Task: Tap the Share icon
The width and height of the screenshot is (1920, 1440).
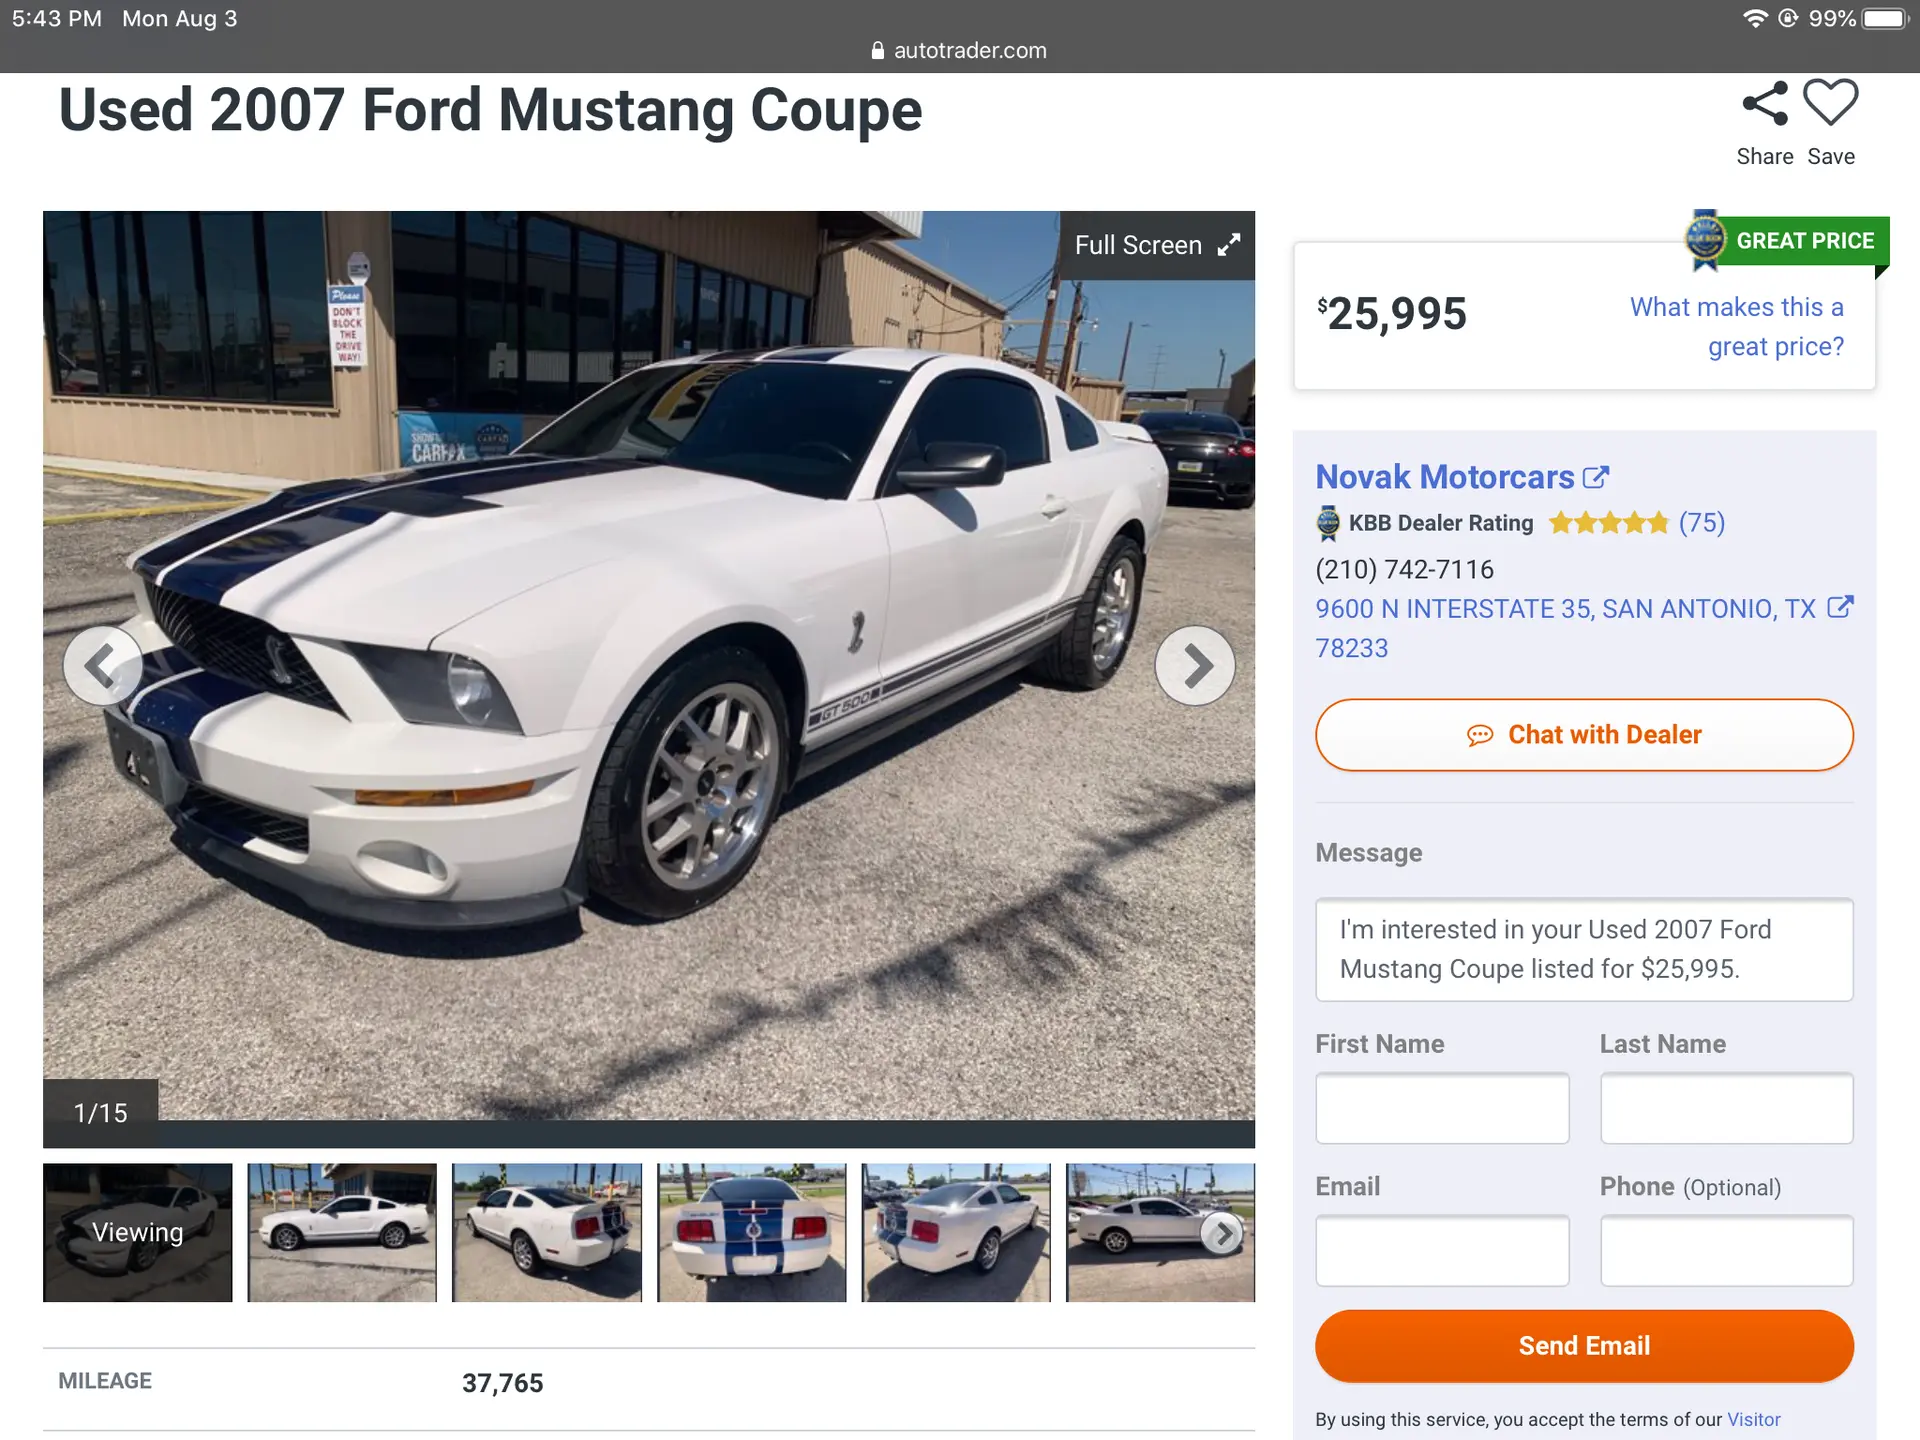Action: pos(1765,104)
